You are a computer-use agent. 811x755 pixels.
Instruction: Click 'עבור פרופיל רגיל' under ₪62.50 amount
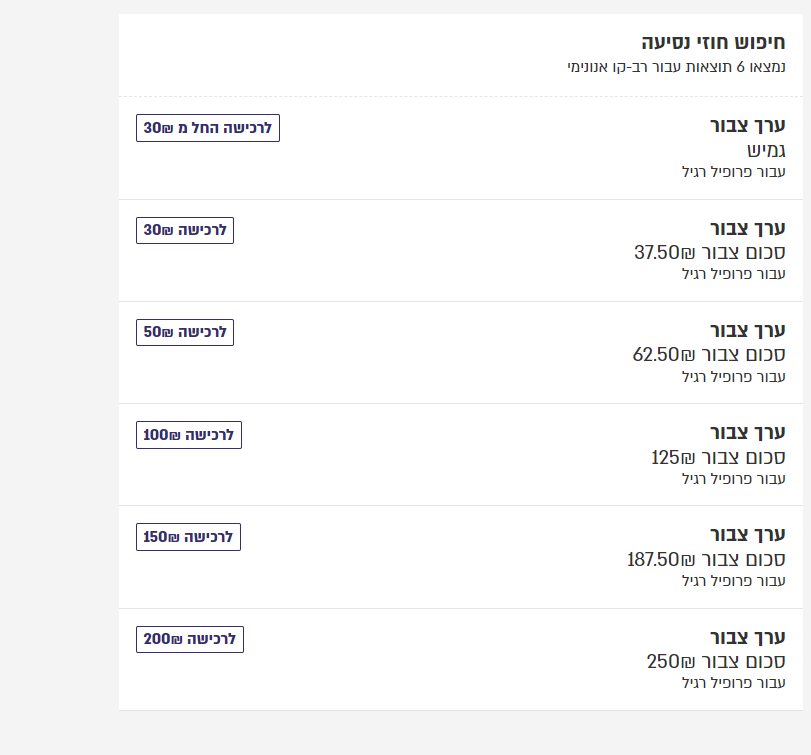pos(733,376)
